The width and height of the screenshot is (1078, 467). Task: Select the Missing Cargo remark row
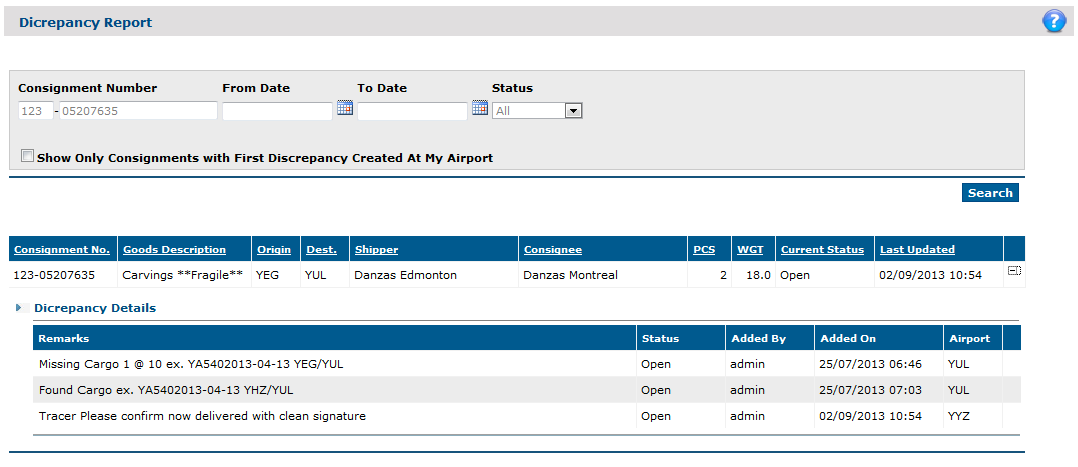coord(527,364)
